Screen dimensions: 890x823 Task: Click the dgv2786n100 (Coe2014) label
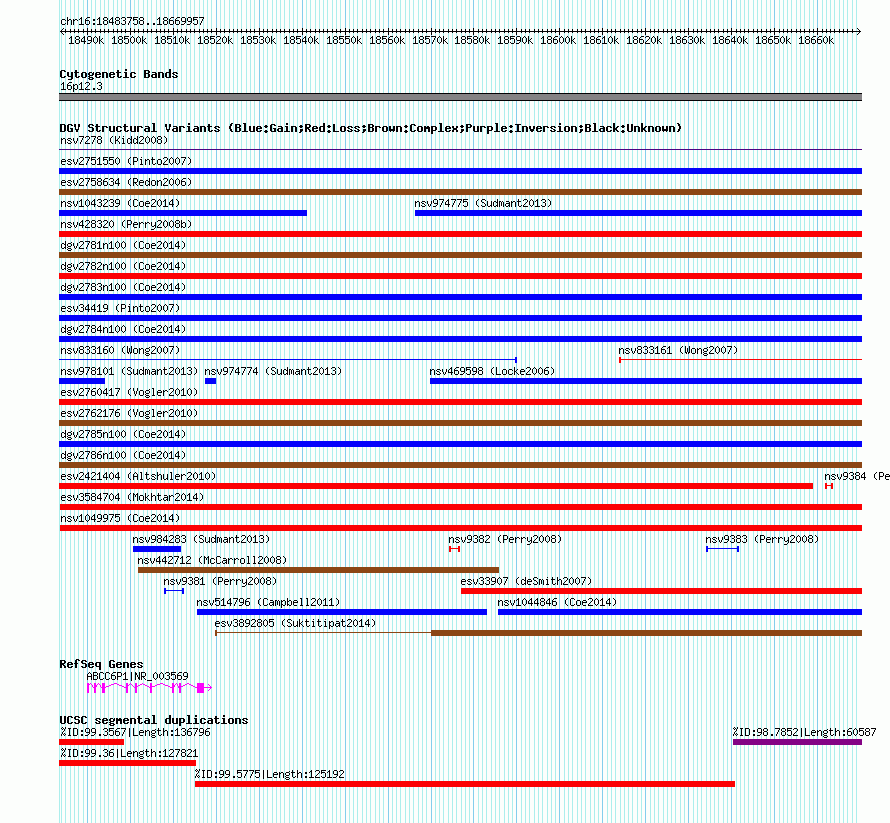123,455
